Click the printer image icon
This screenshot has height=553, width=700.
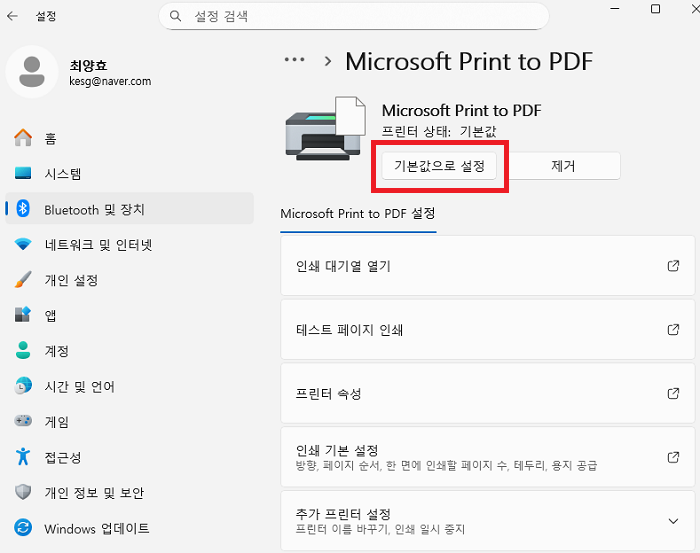point(325,129)
